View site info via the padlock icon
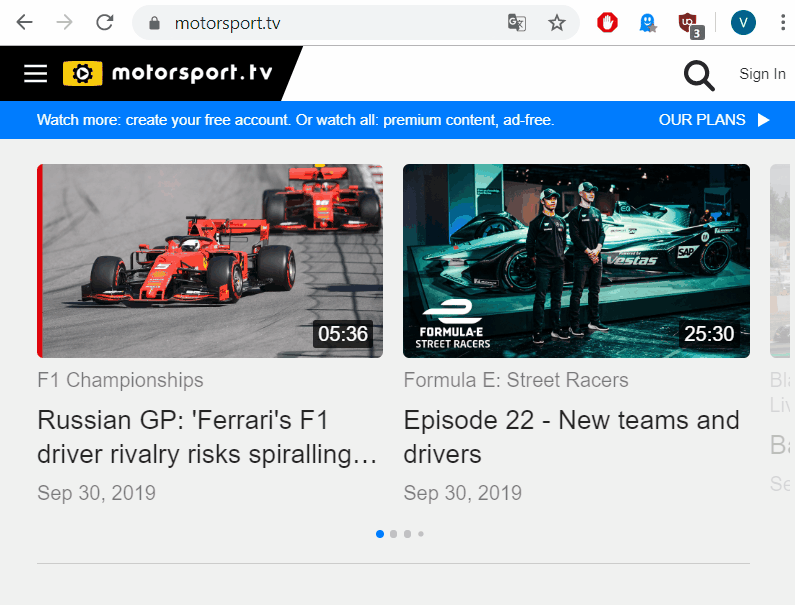 [155, 23]
